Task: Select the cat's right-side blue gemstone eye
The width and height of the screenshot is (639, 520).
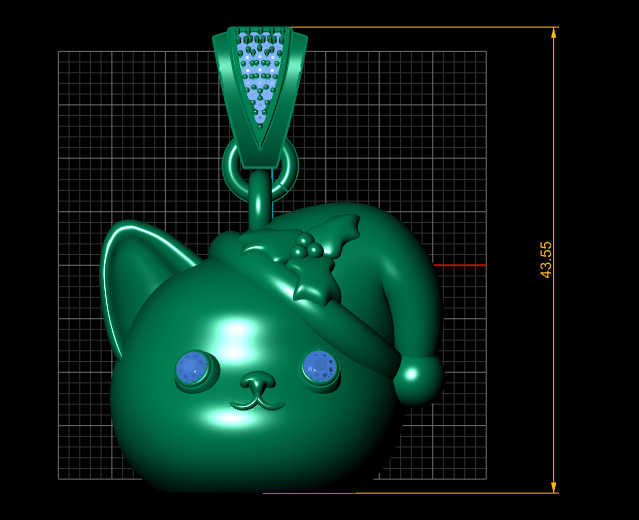Action: [x=321, y=367]
